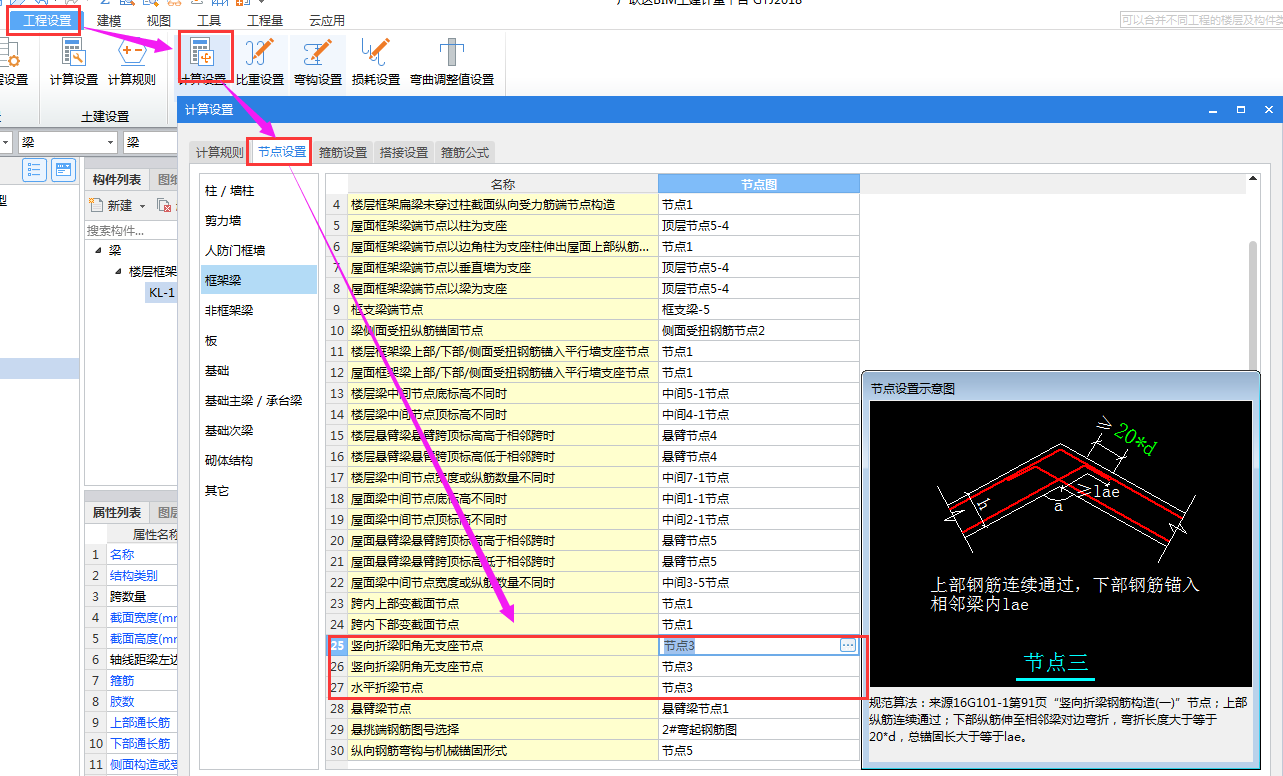The height and width of the screenshot is (776, 1283).
Task: Click 节点5 cell in row 30
Action: tap(759, 750)
